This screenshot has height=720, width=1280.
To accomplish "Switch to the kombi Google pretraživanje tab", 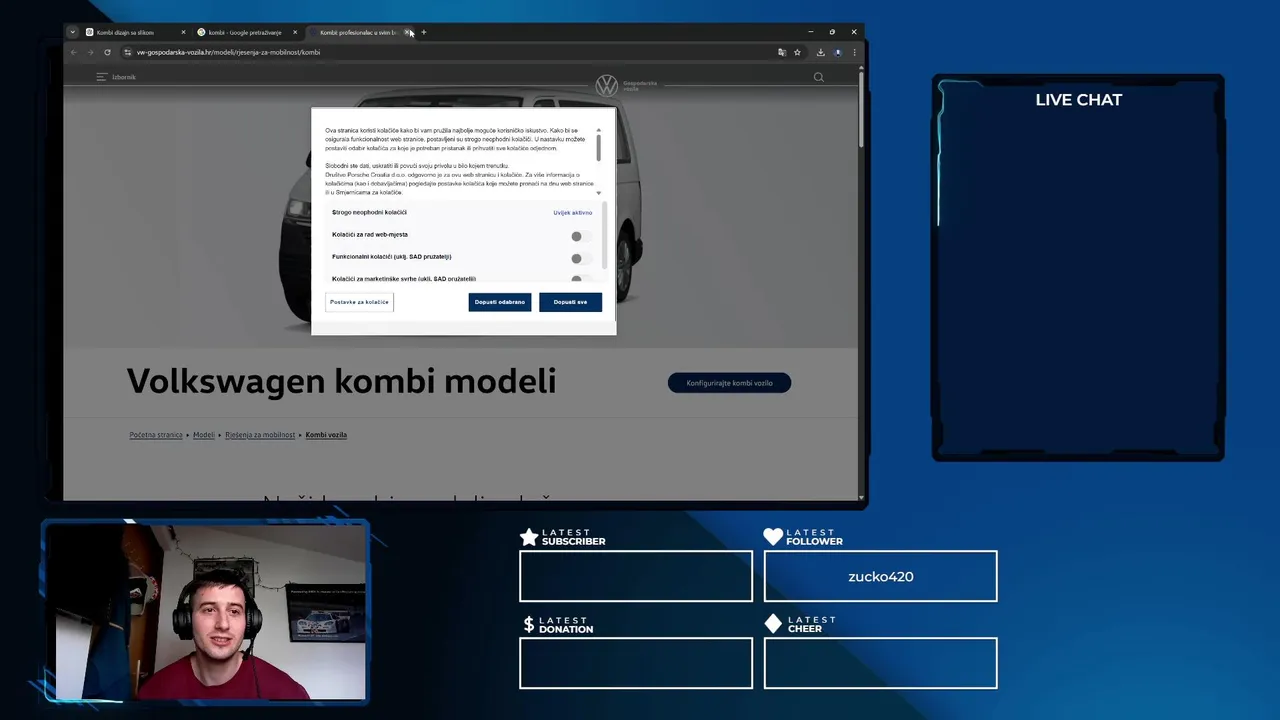I will (247, 32).
